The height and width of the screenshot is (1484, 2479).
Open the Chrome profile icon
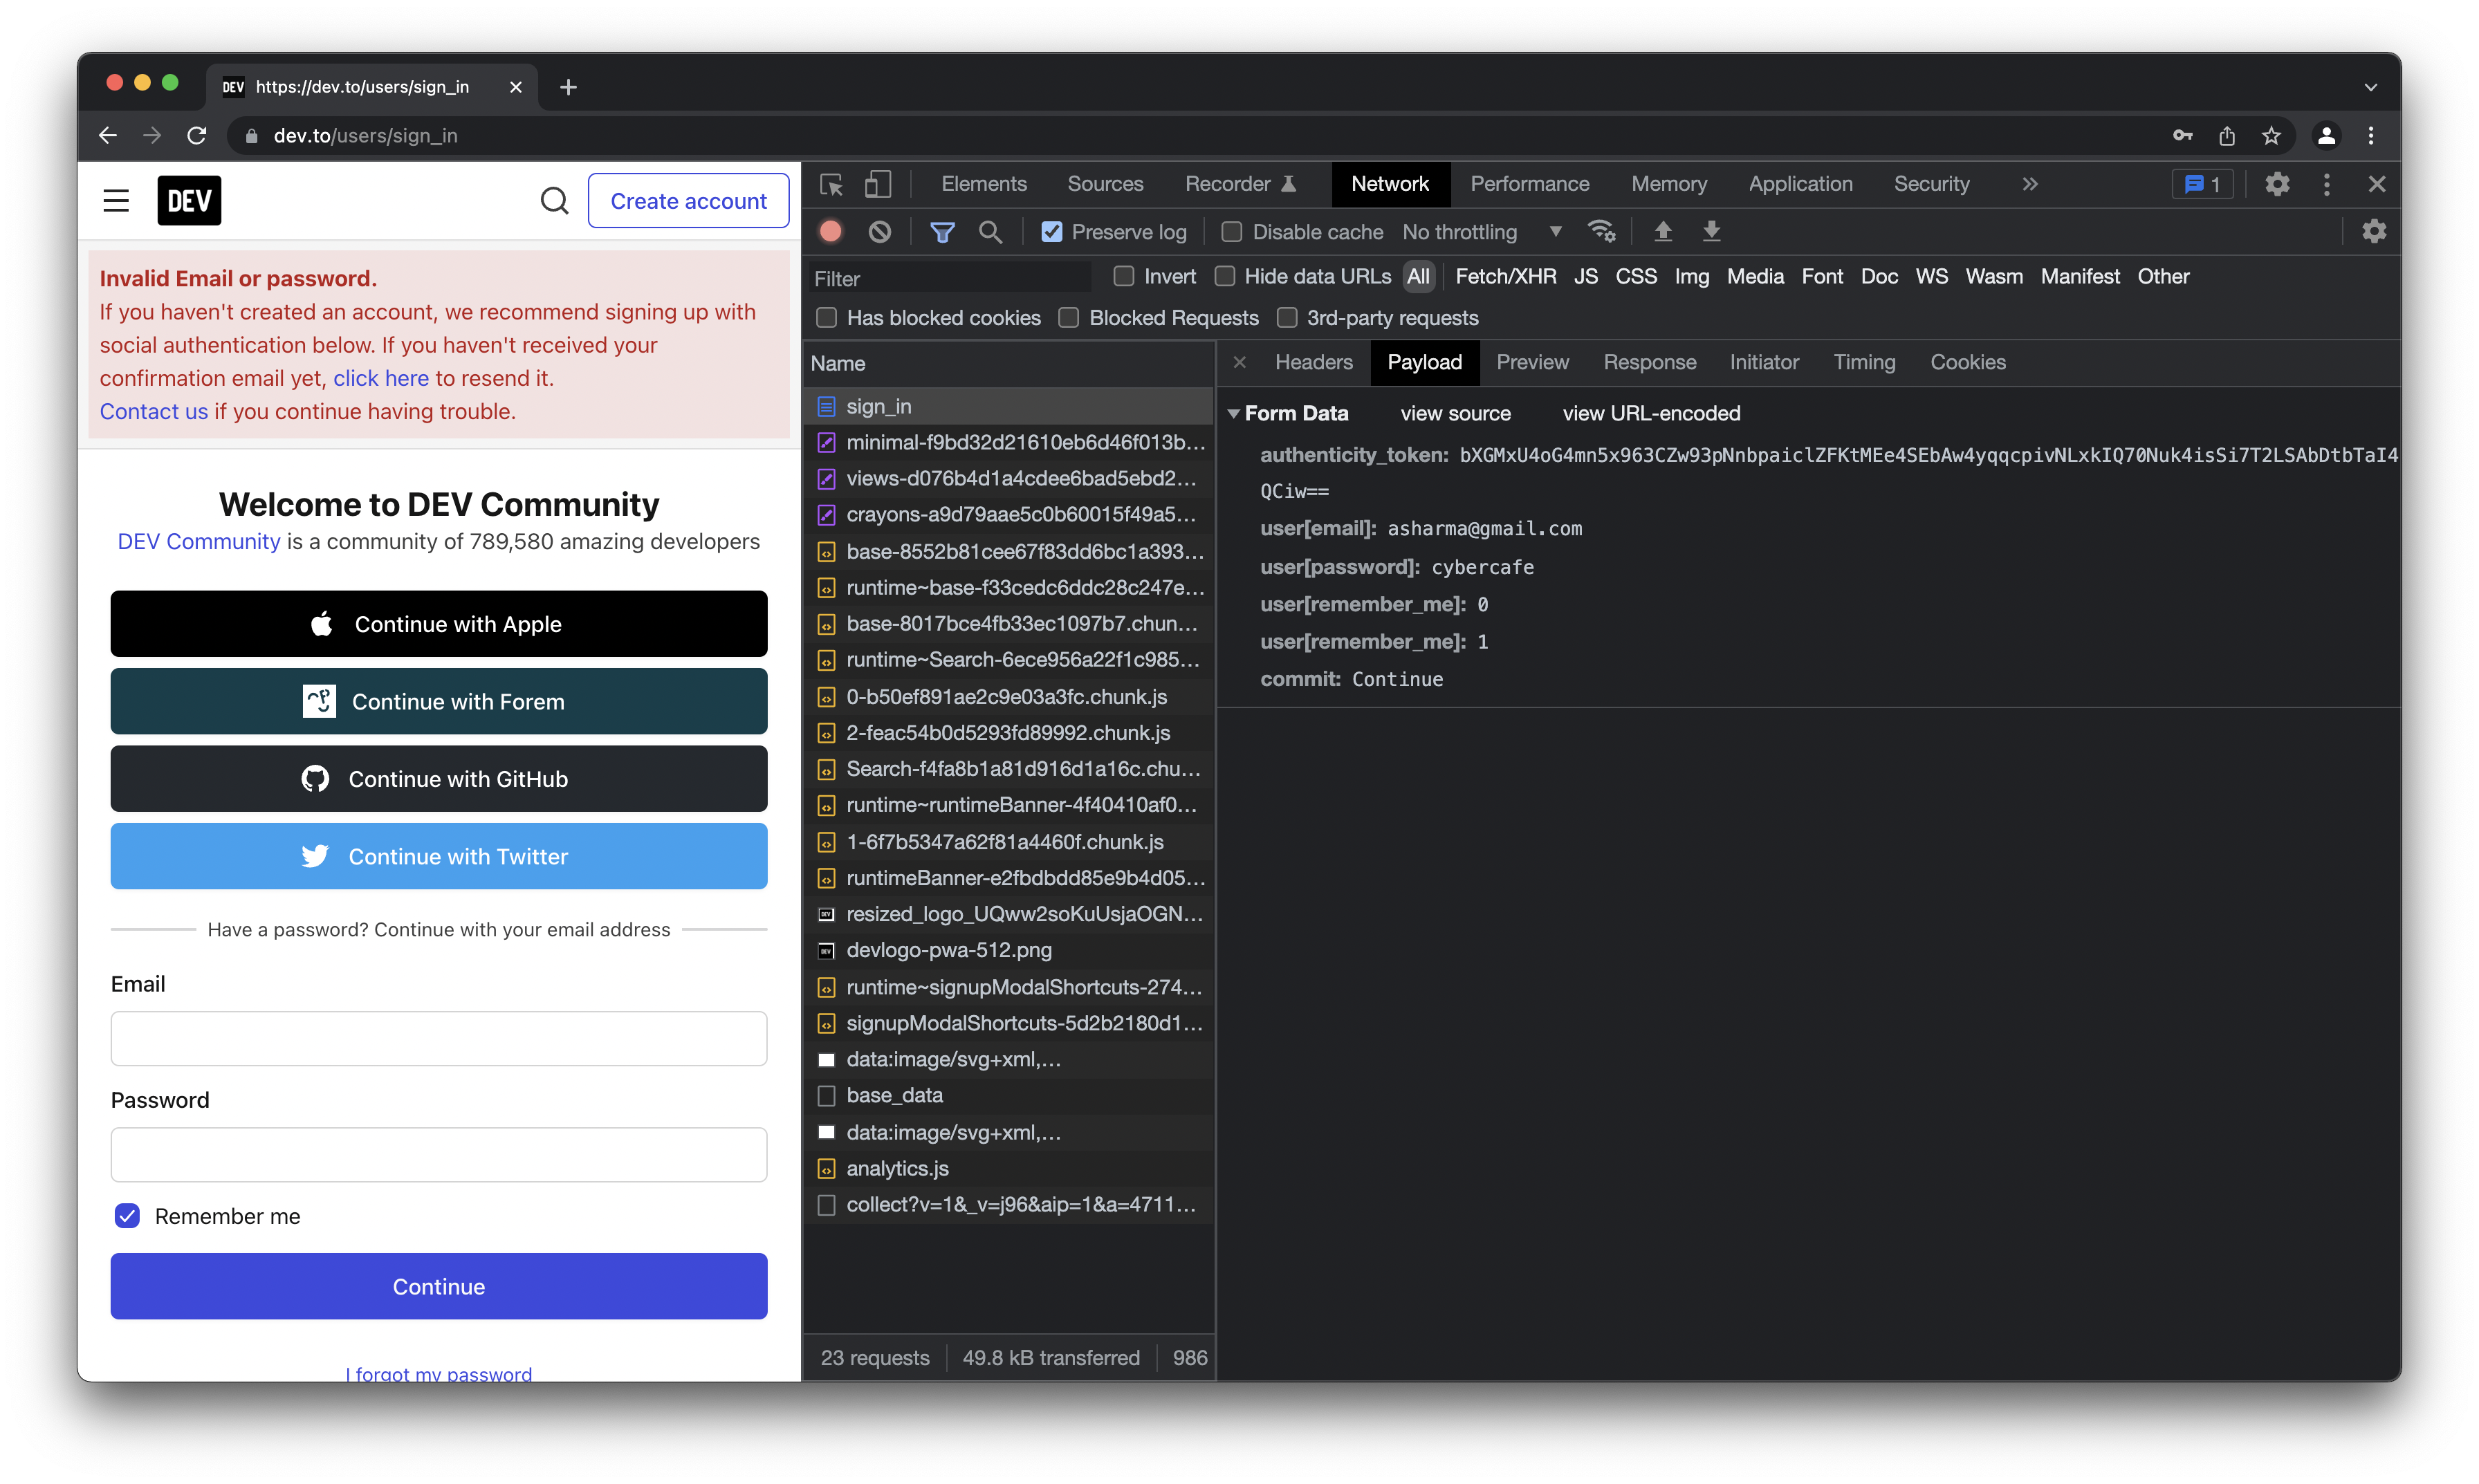point(2326,135)
